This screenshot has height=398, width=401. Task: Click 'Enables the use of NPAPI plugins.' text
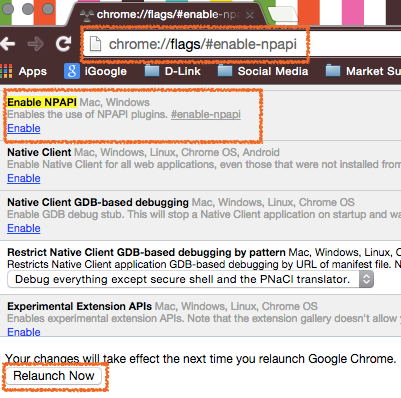tap(87, 114)
